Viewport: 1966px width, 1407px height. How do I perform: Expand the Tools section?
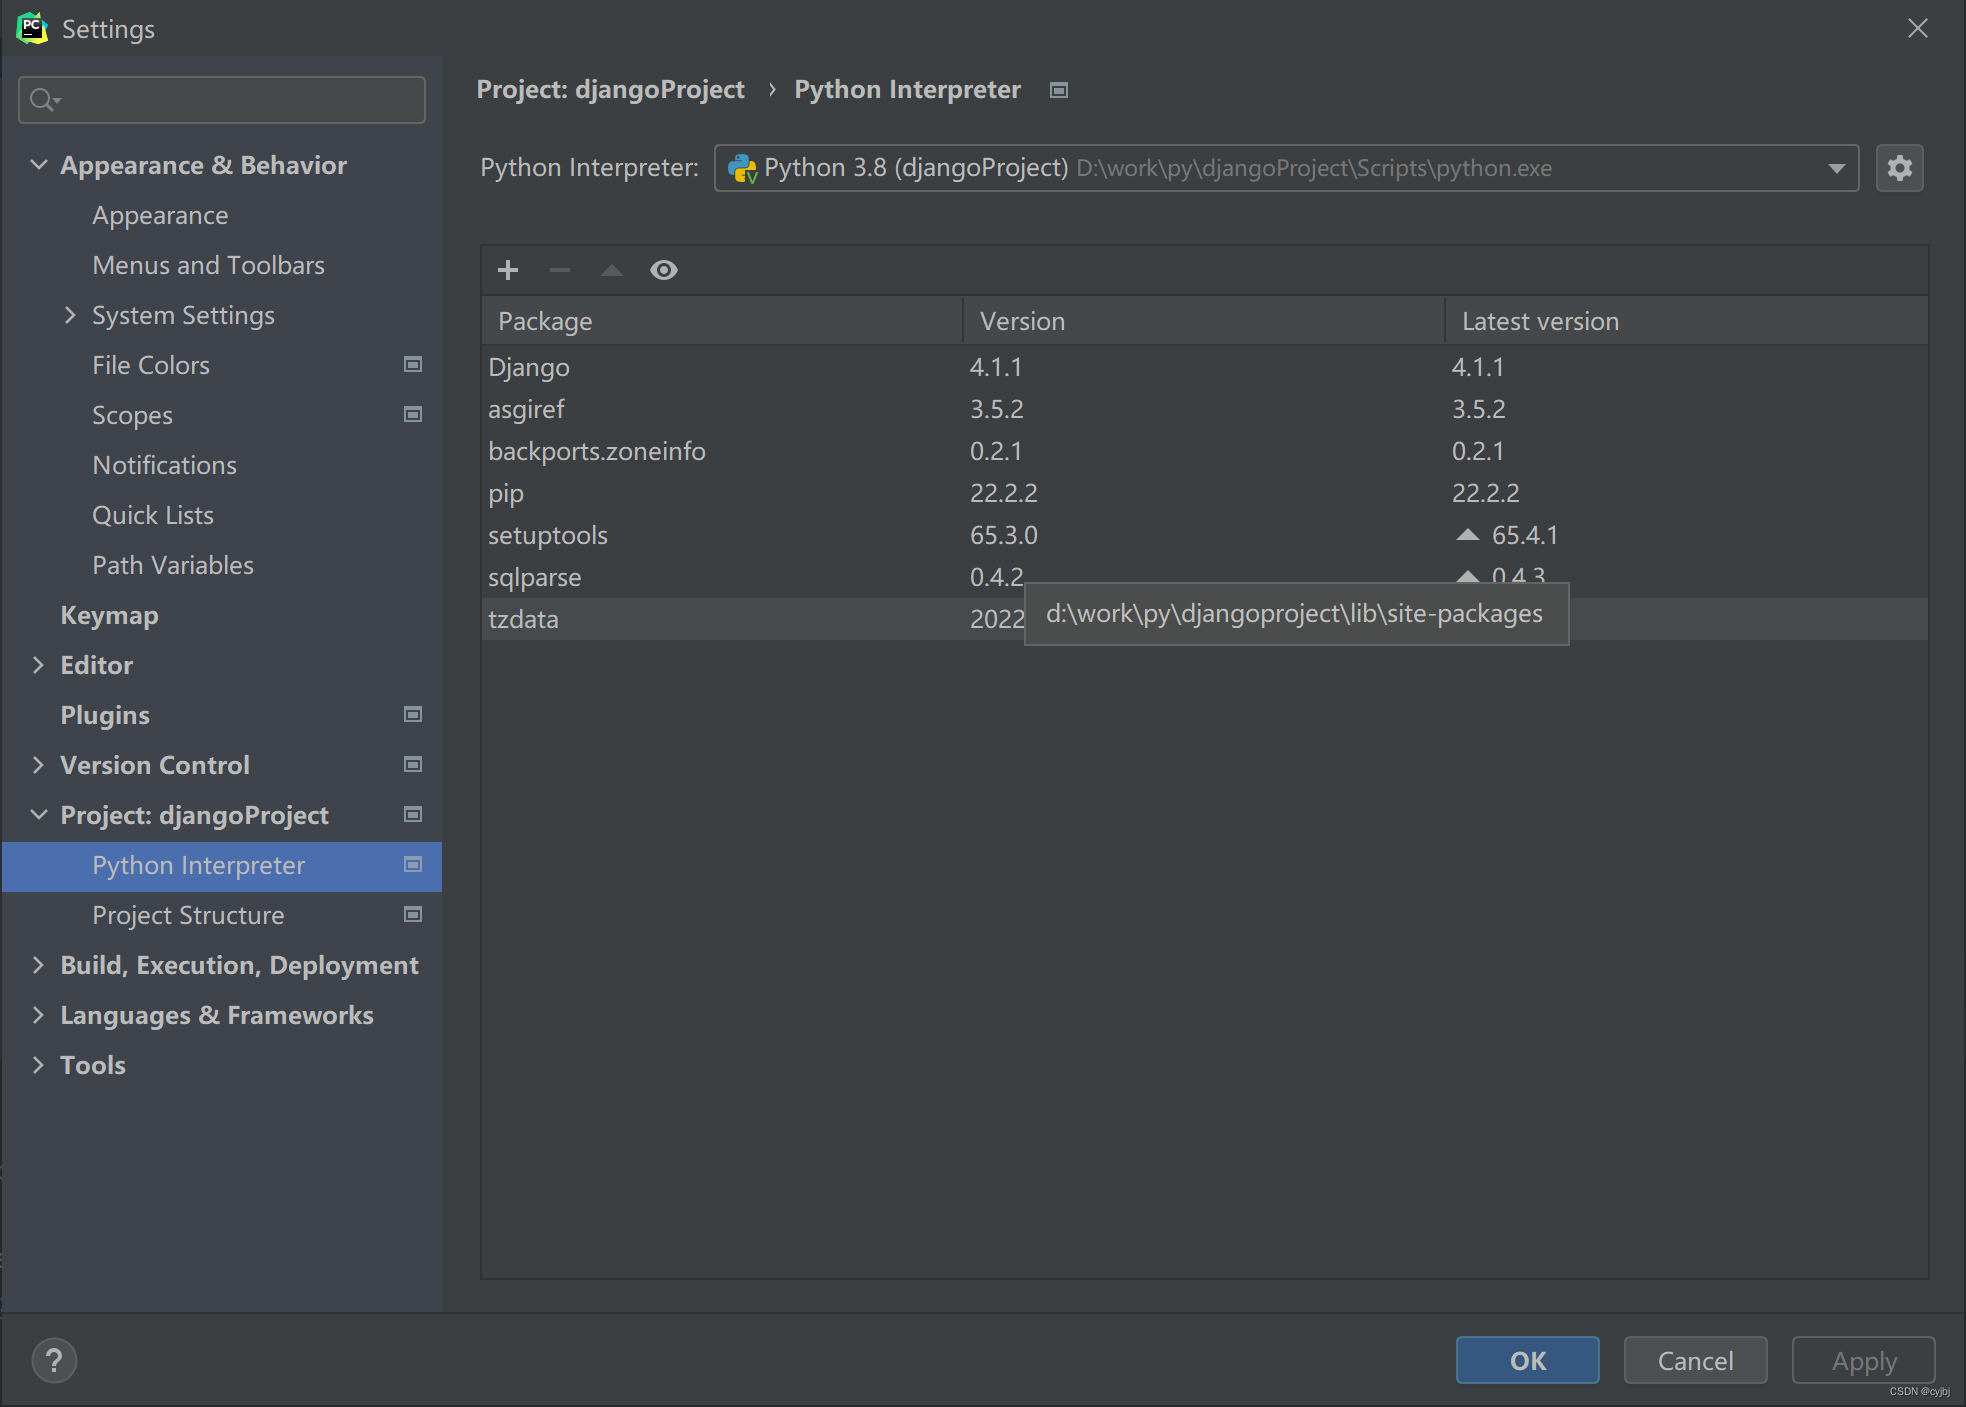tap(38, 1065)
